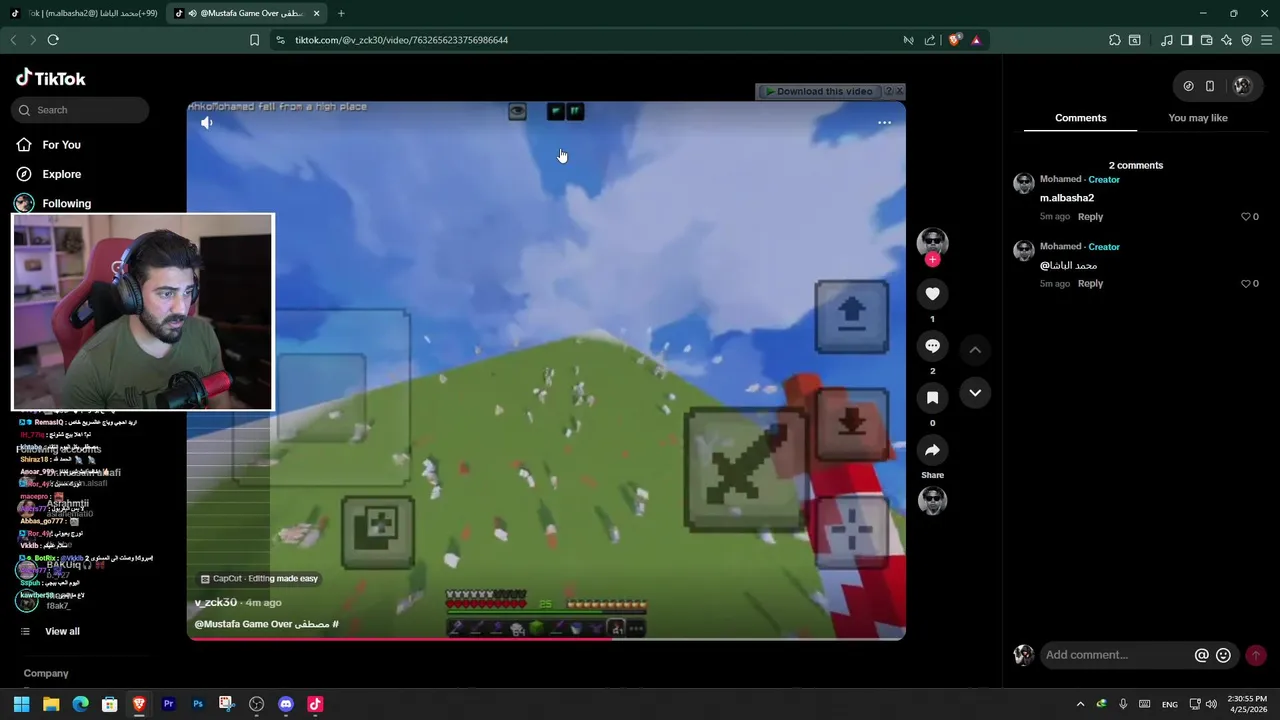Screen dimensions: 1280x720
Task: Like the video with the heart icon
Action: (x=932, y=294)
